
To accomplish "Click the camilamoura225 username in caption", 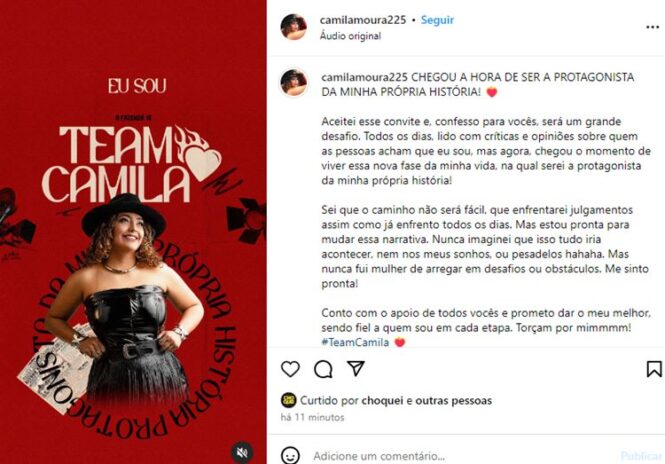I will (364, 77).
